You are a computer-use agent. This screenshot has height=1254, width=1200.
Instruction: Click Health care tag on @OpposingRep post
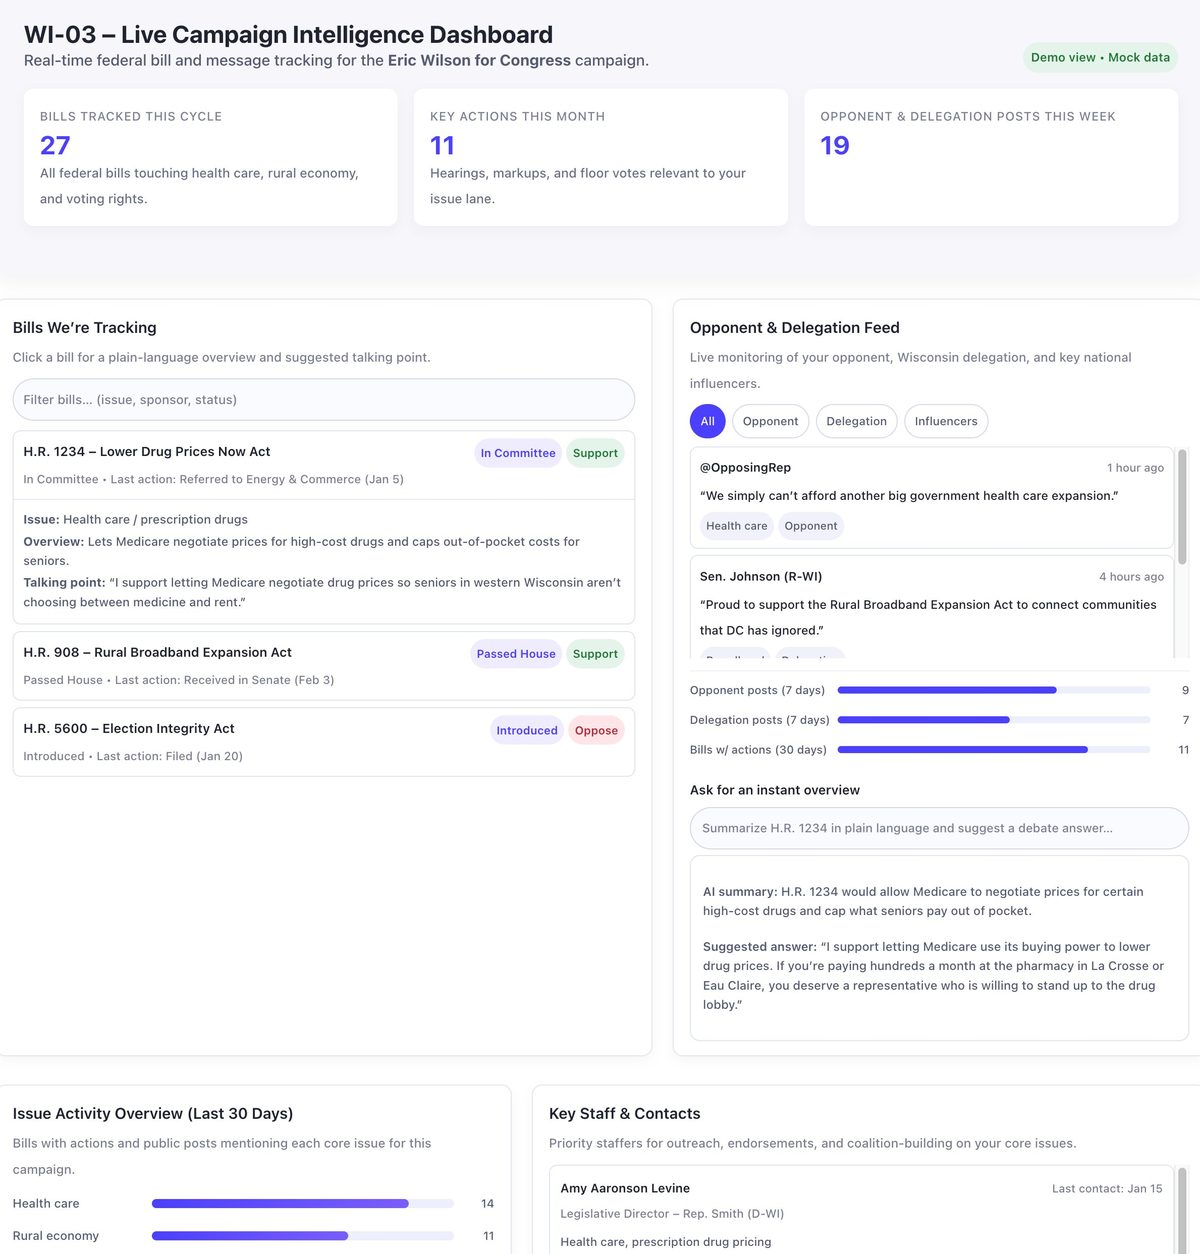pyautogui.click(x=737, y=526)
